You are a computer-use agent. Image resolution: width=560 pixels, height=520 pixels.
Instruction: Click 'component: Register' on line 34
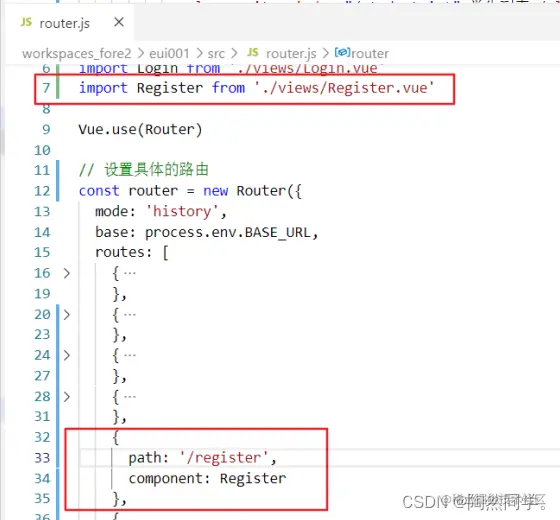[208, 479]
